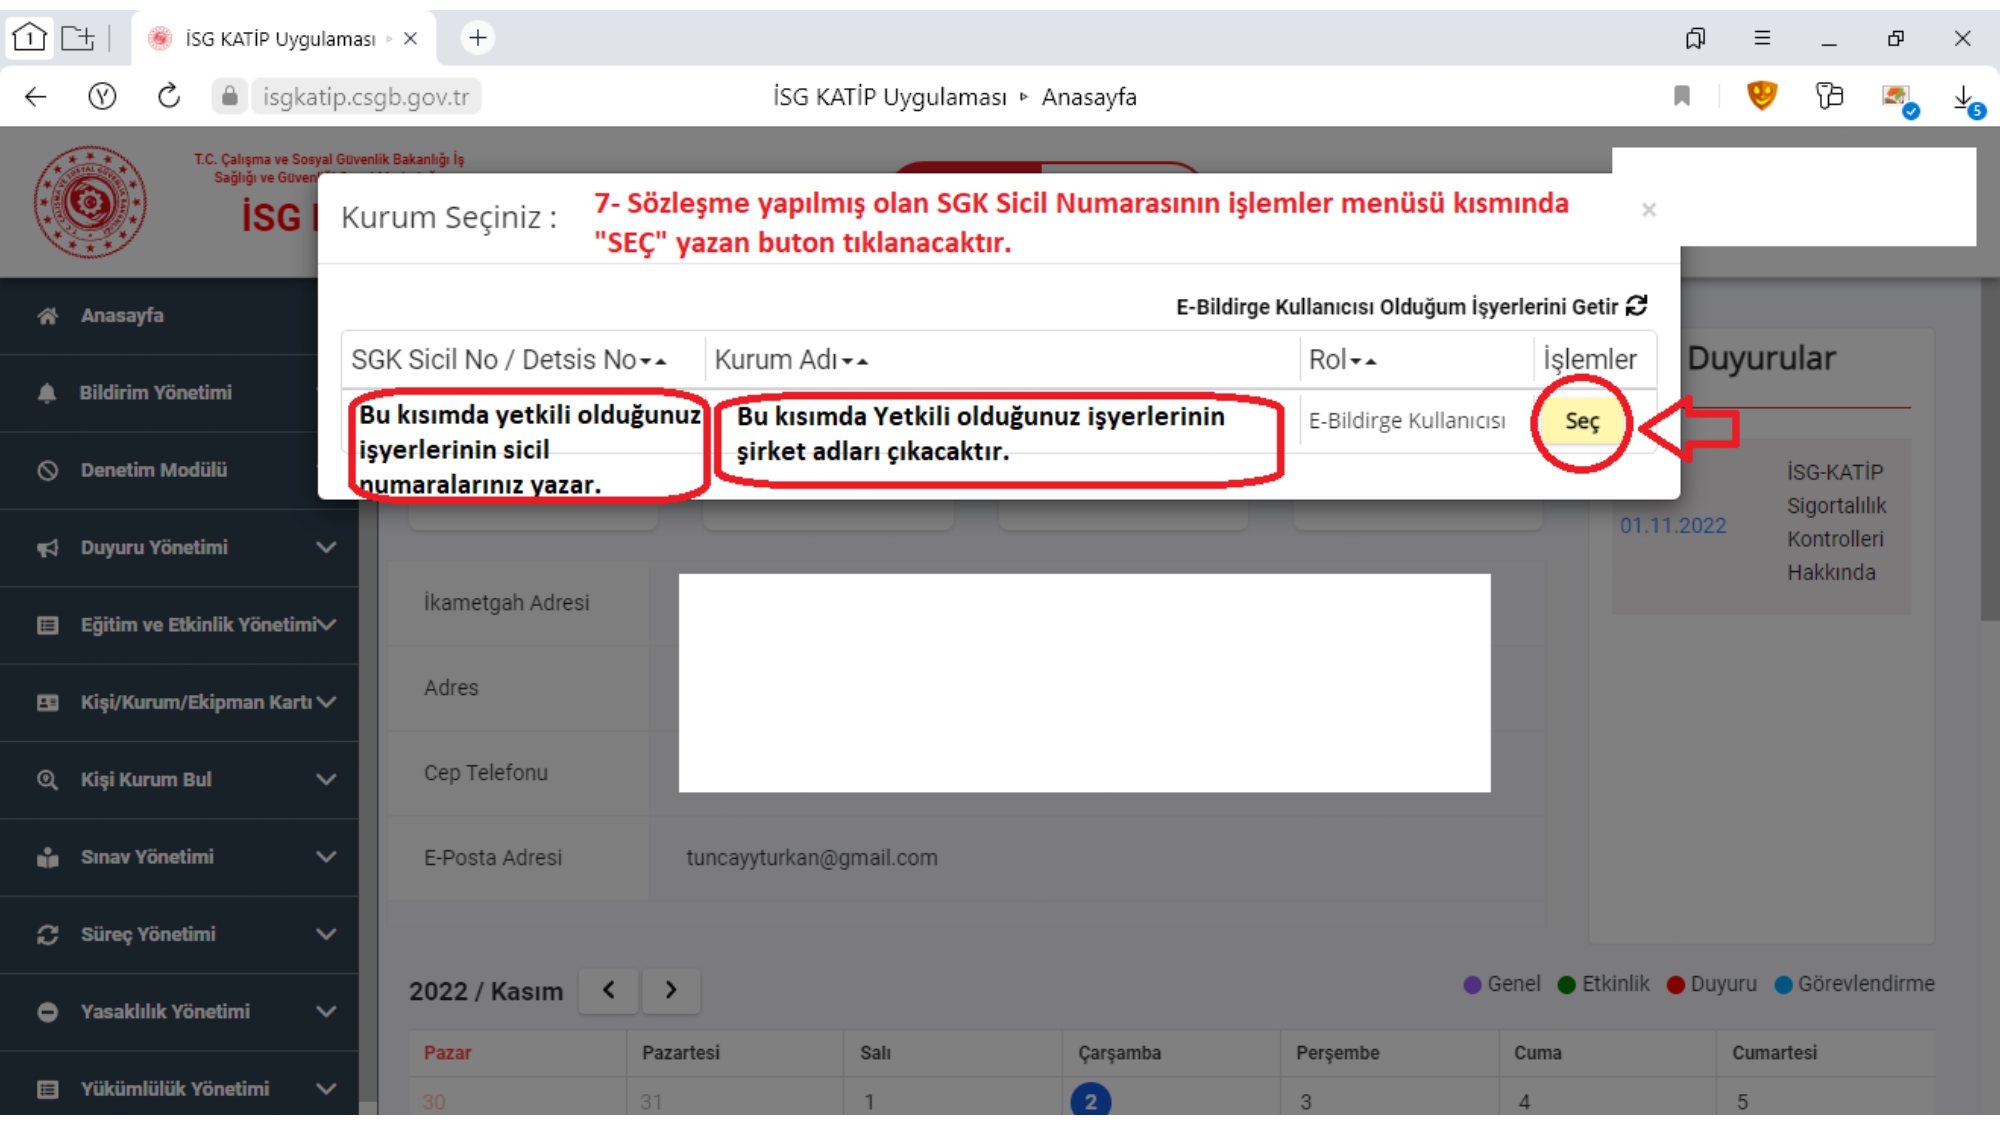2000x1125 pixels.
Task: Open a new browser tab
Action: coord(477,38)
